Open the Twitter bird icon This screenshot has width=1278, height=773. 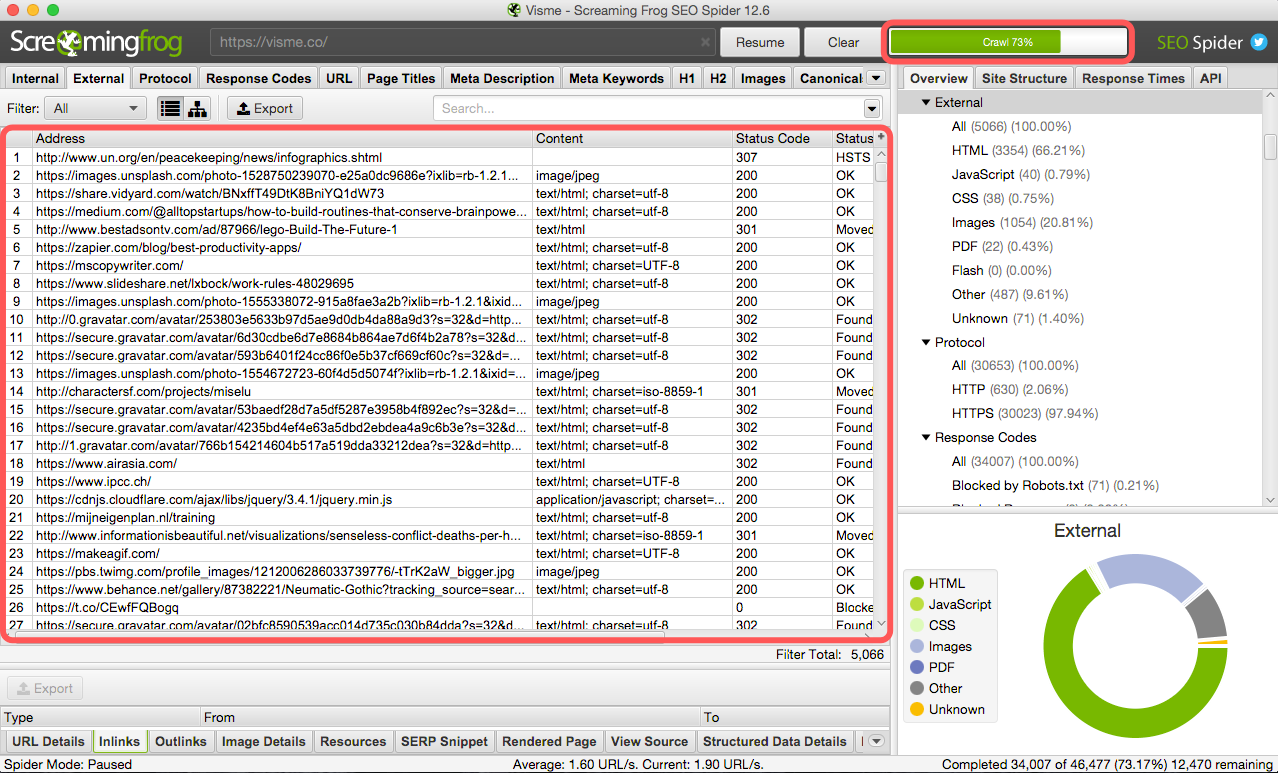(x=1259, y=42)
